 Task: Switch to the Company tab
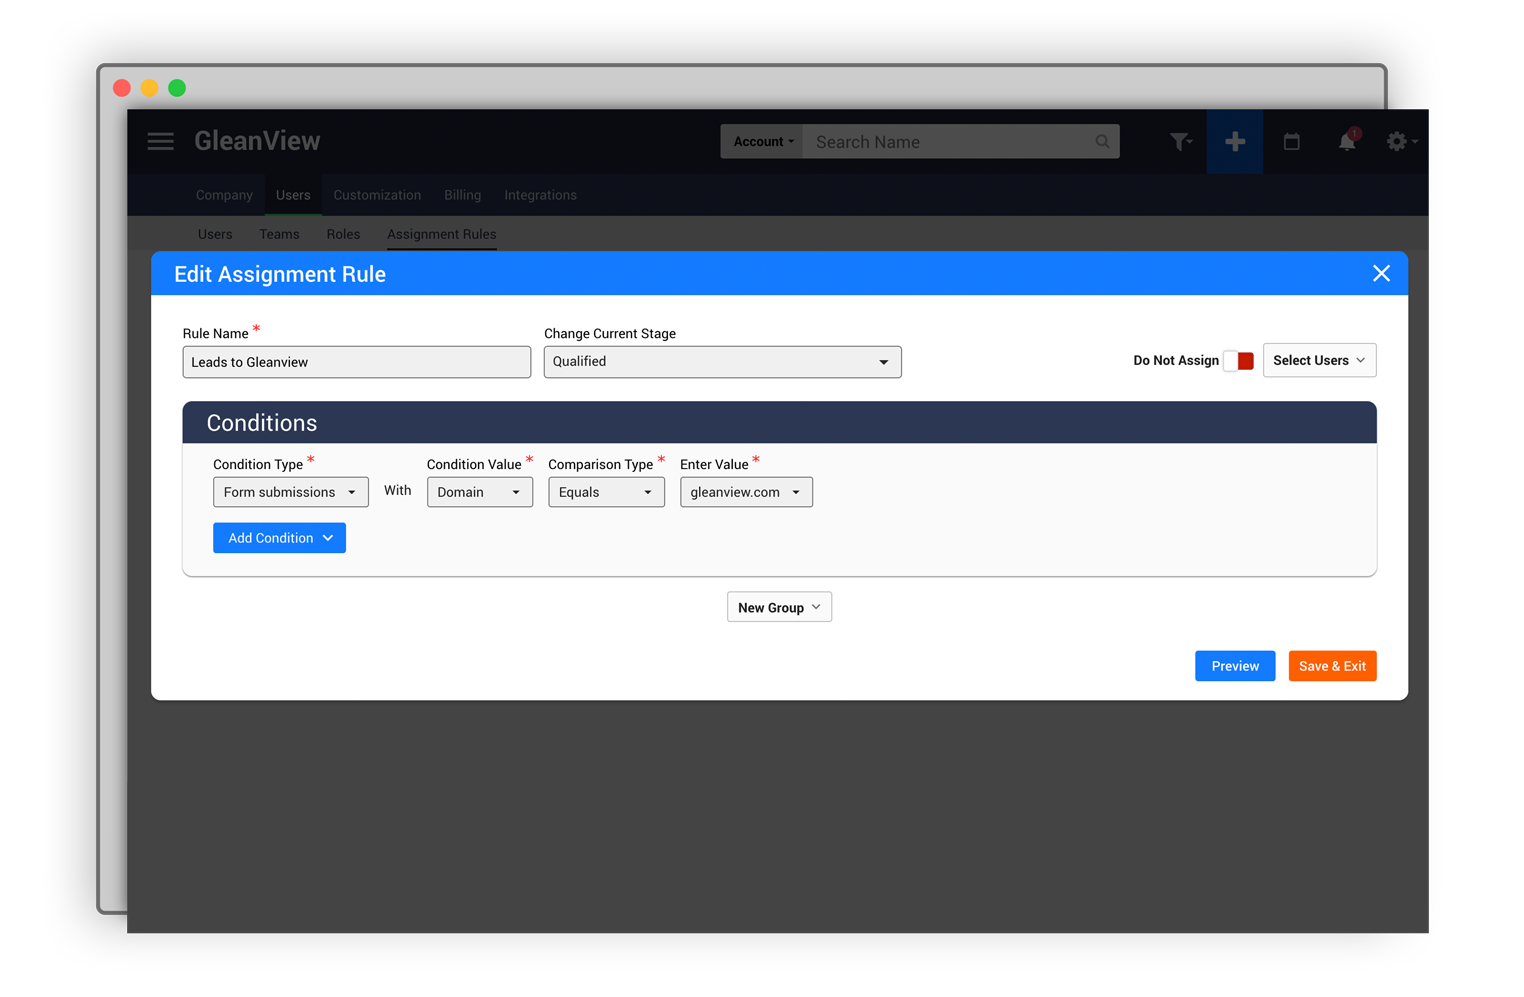pyautogui.click(x=224, y=195)
